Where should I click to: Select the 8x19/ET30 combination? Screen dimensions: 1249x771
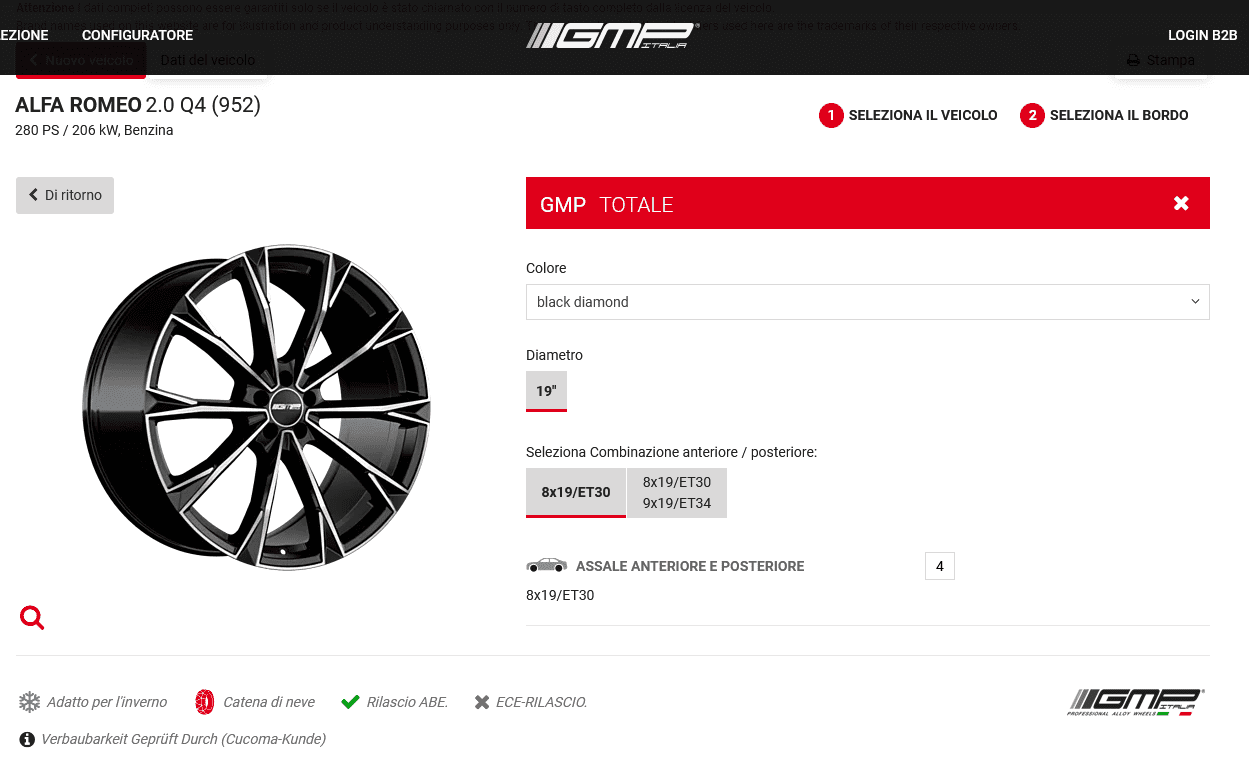pos(576,492)
